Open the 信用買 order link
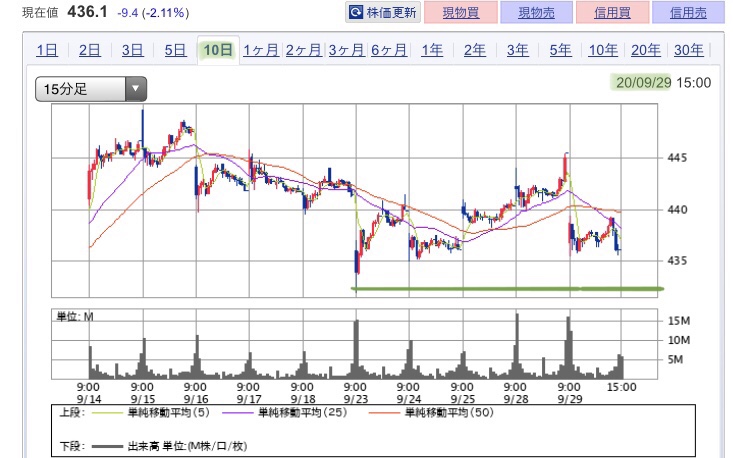Screen dimensions: 733x458 point(612,13)
